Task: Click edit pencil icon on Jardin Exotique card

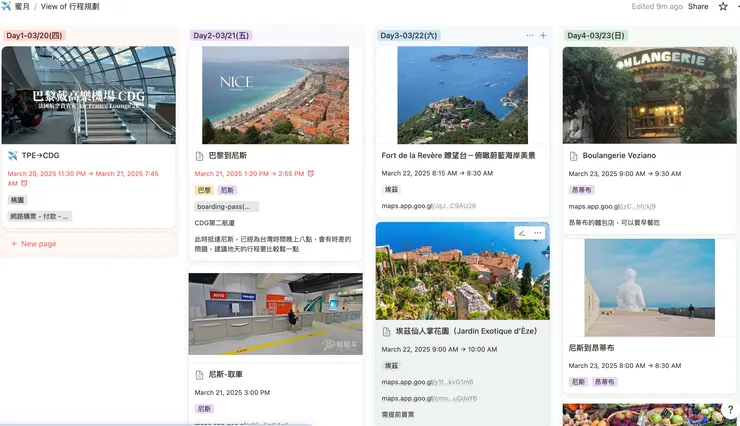Action: (x=522, y=233)
